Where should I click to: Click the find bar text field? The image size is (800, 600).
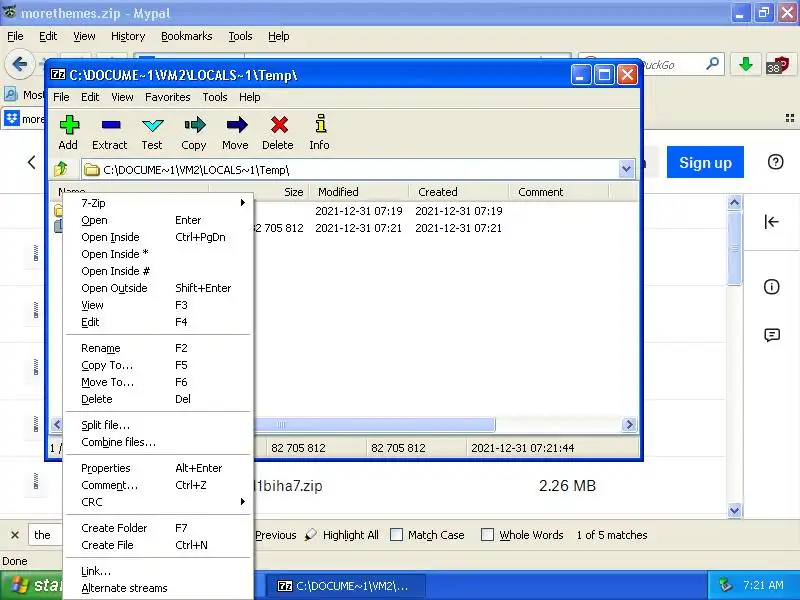point(46,535)
